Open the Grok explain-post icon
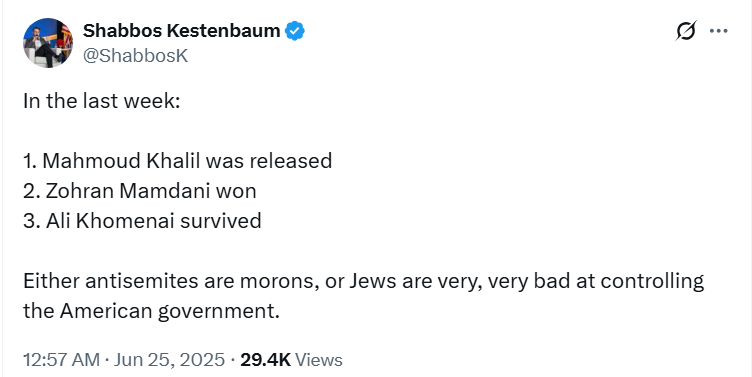 click(685, 31)
